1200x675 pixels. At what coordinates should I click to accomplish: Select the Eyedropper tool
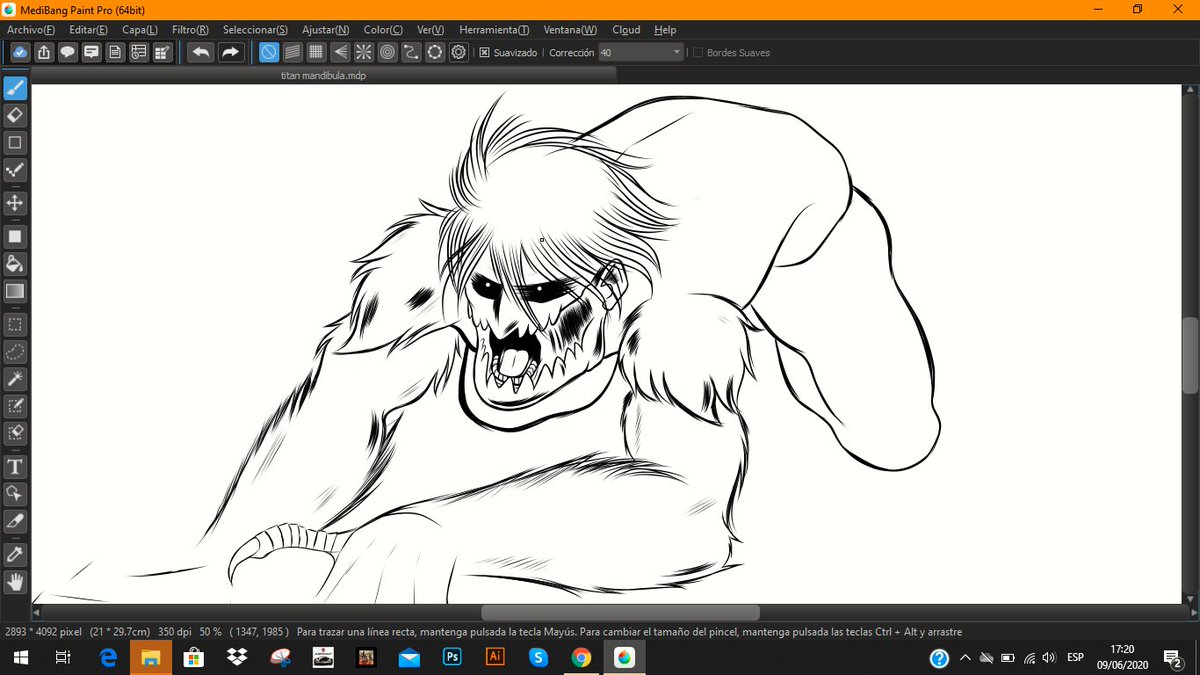tap(15, 554)
